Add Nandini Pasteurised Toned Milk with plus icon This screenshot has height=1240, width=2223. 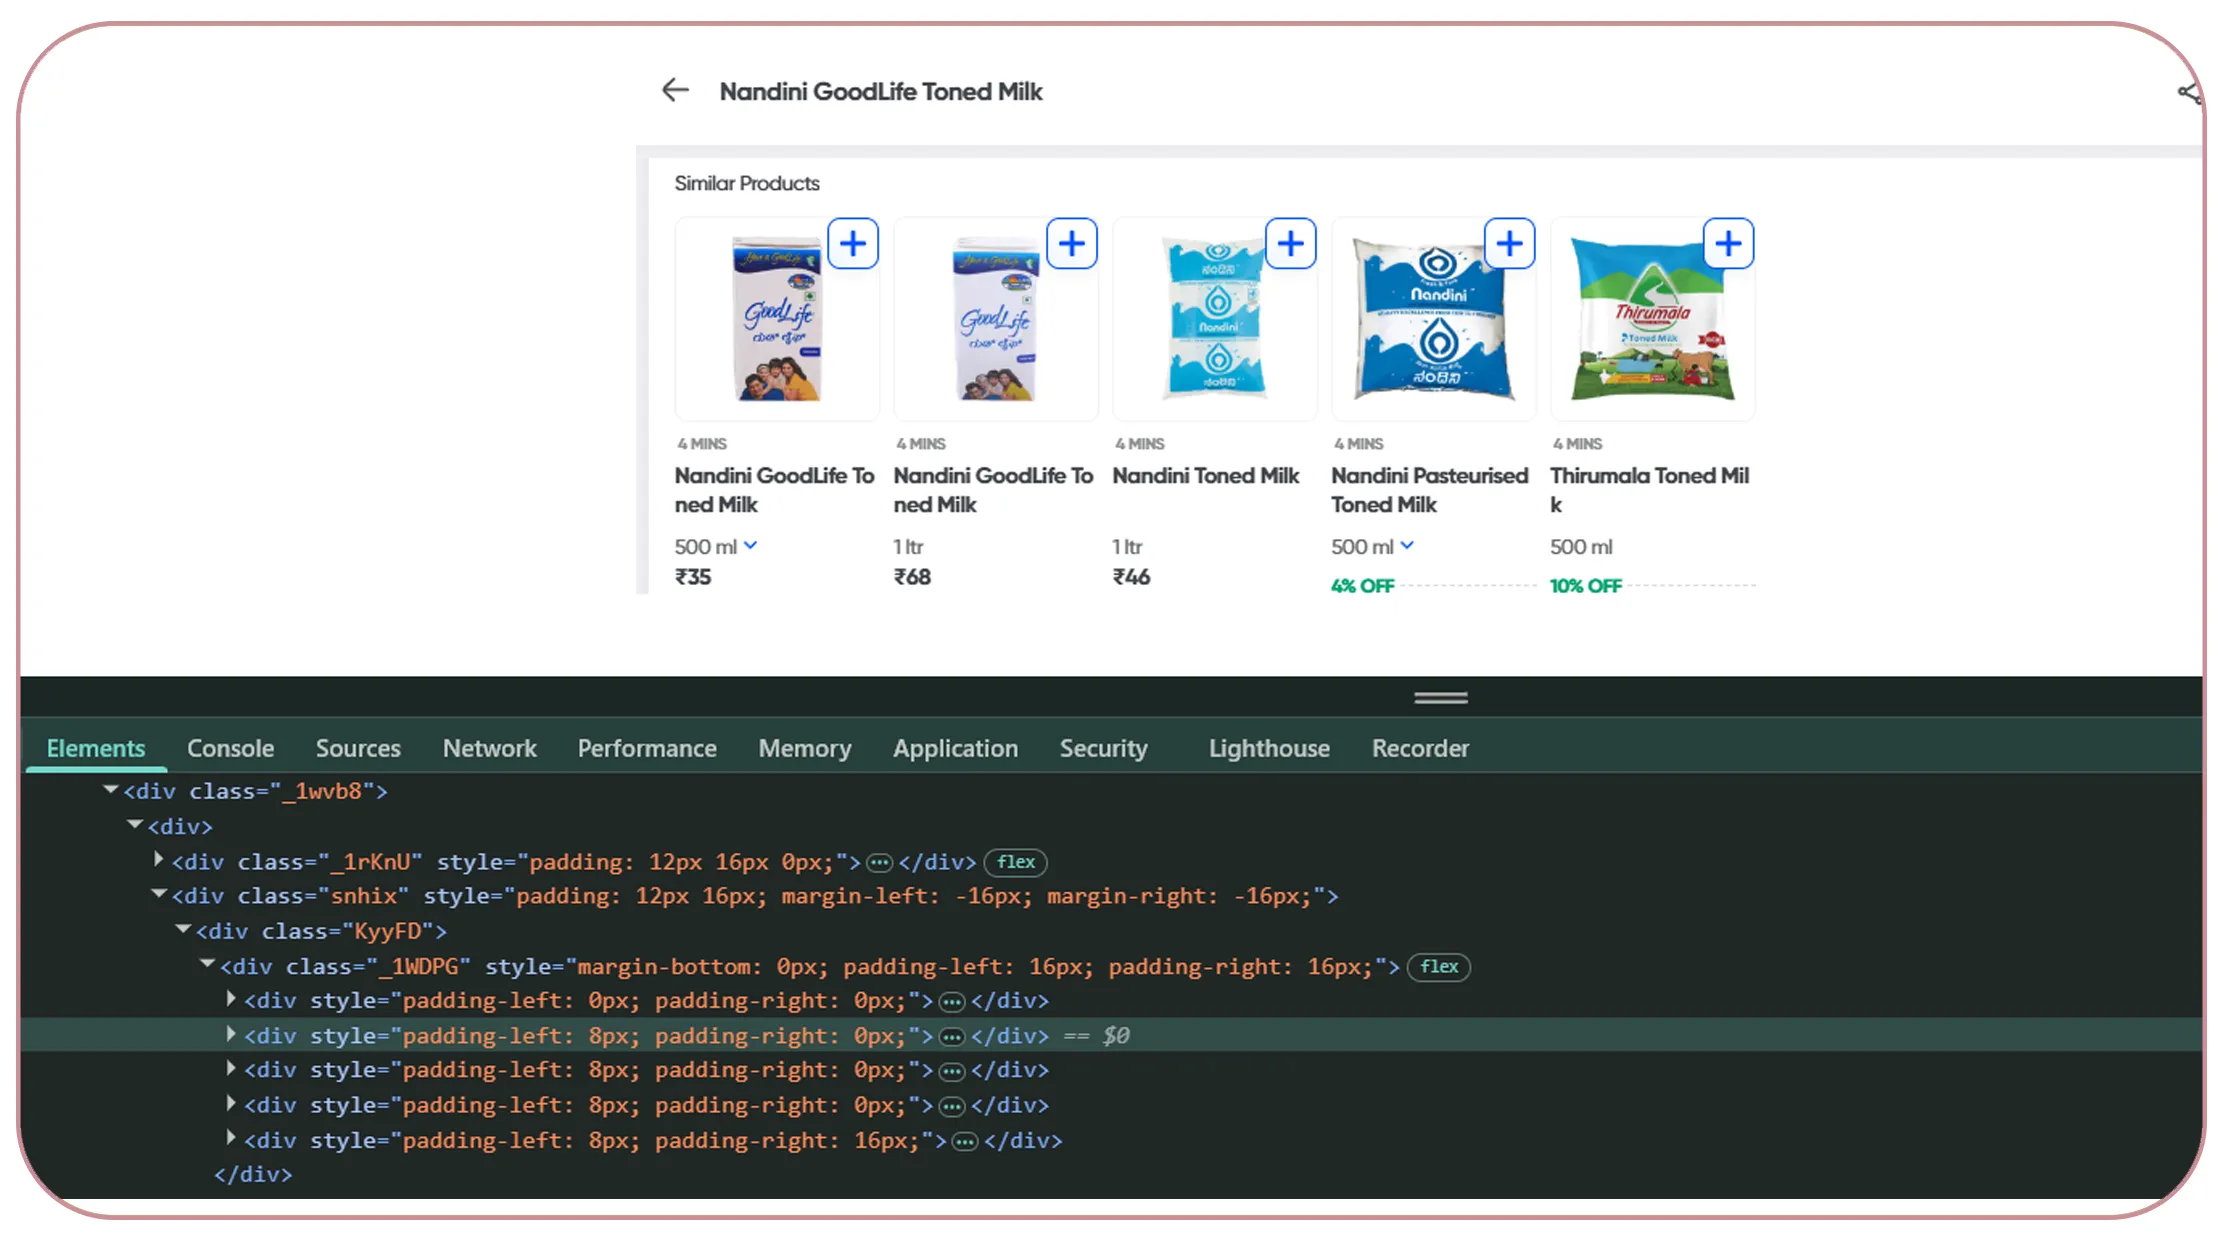click(1510, 244)
